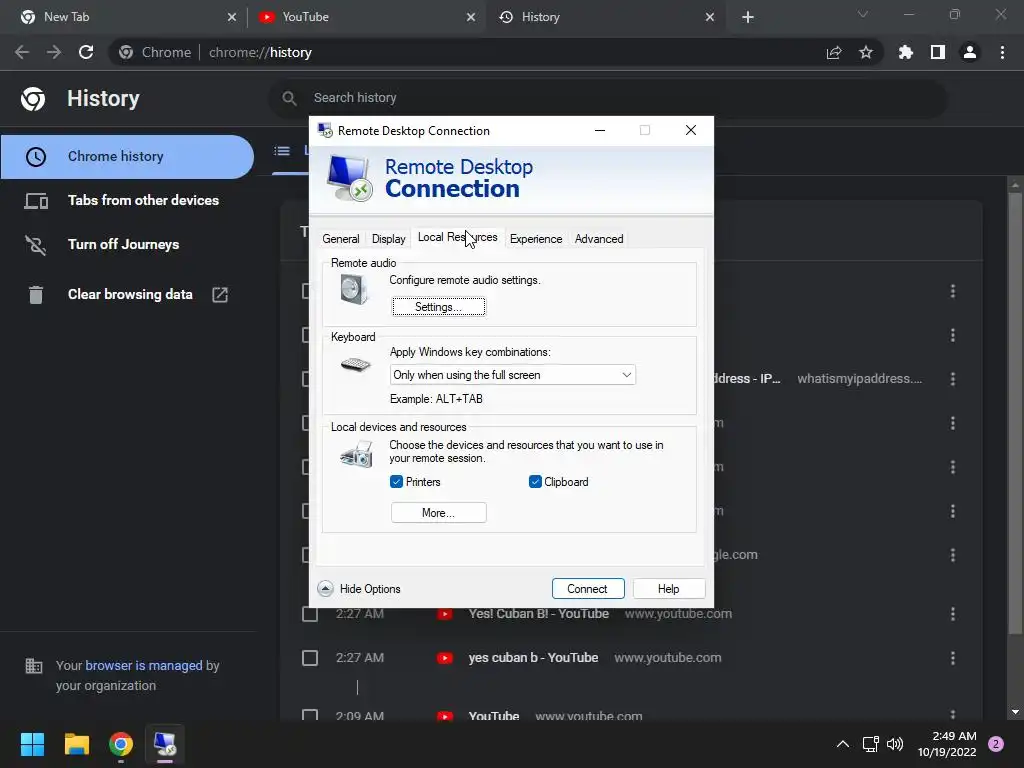Switch to the Display tab
Image resolution: width=1024 pixels, height=768 pixels.
pyautogui.click(x=388, y=239)
